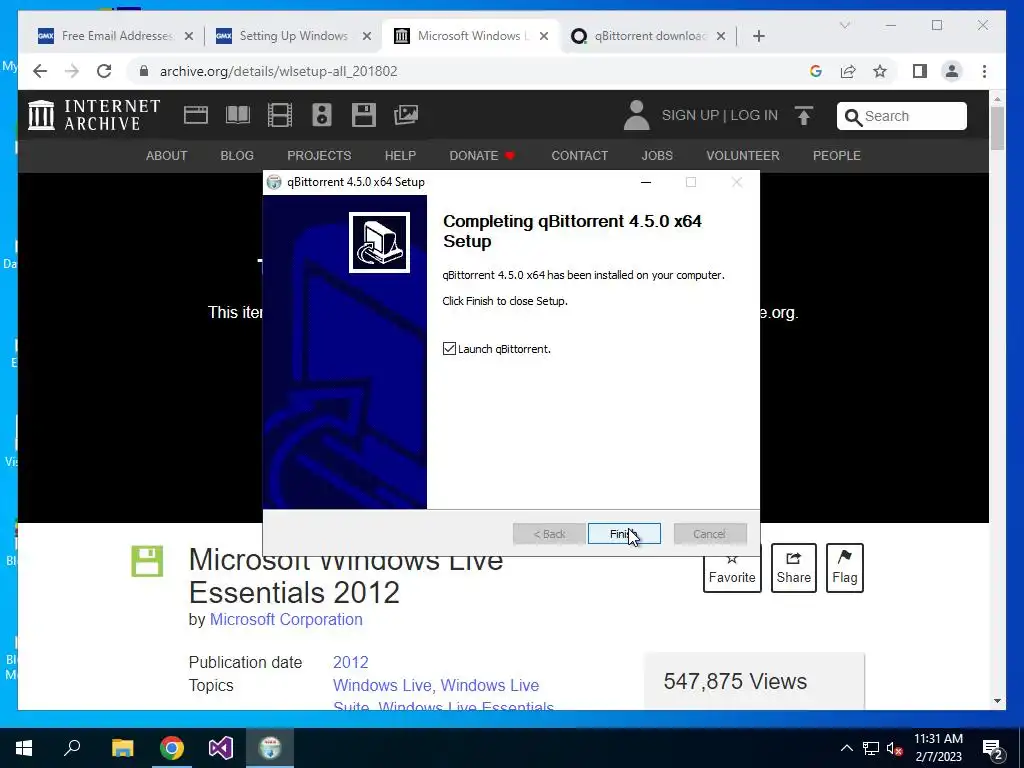Viewport: 1024px width, 768px height.
Task: Click the network tray icon
Action: [x=871, y=748]
